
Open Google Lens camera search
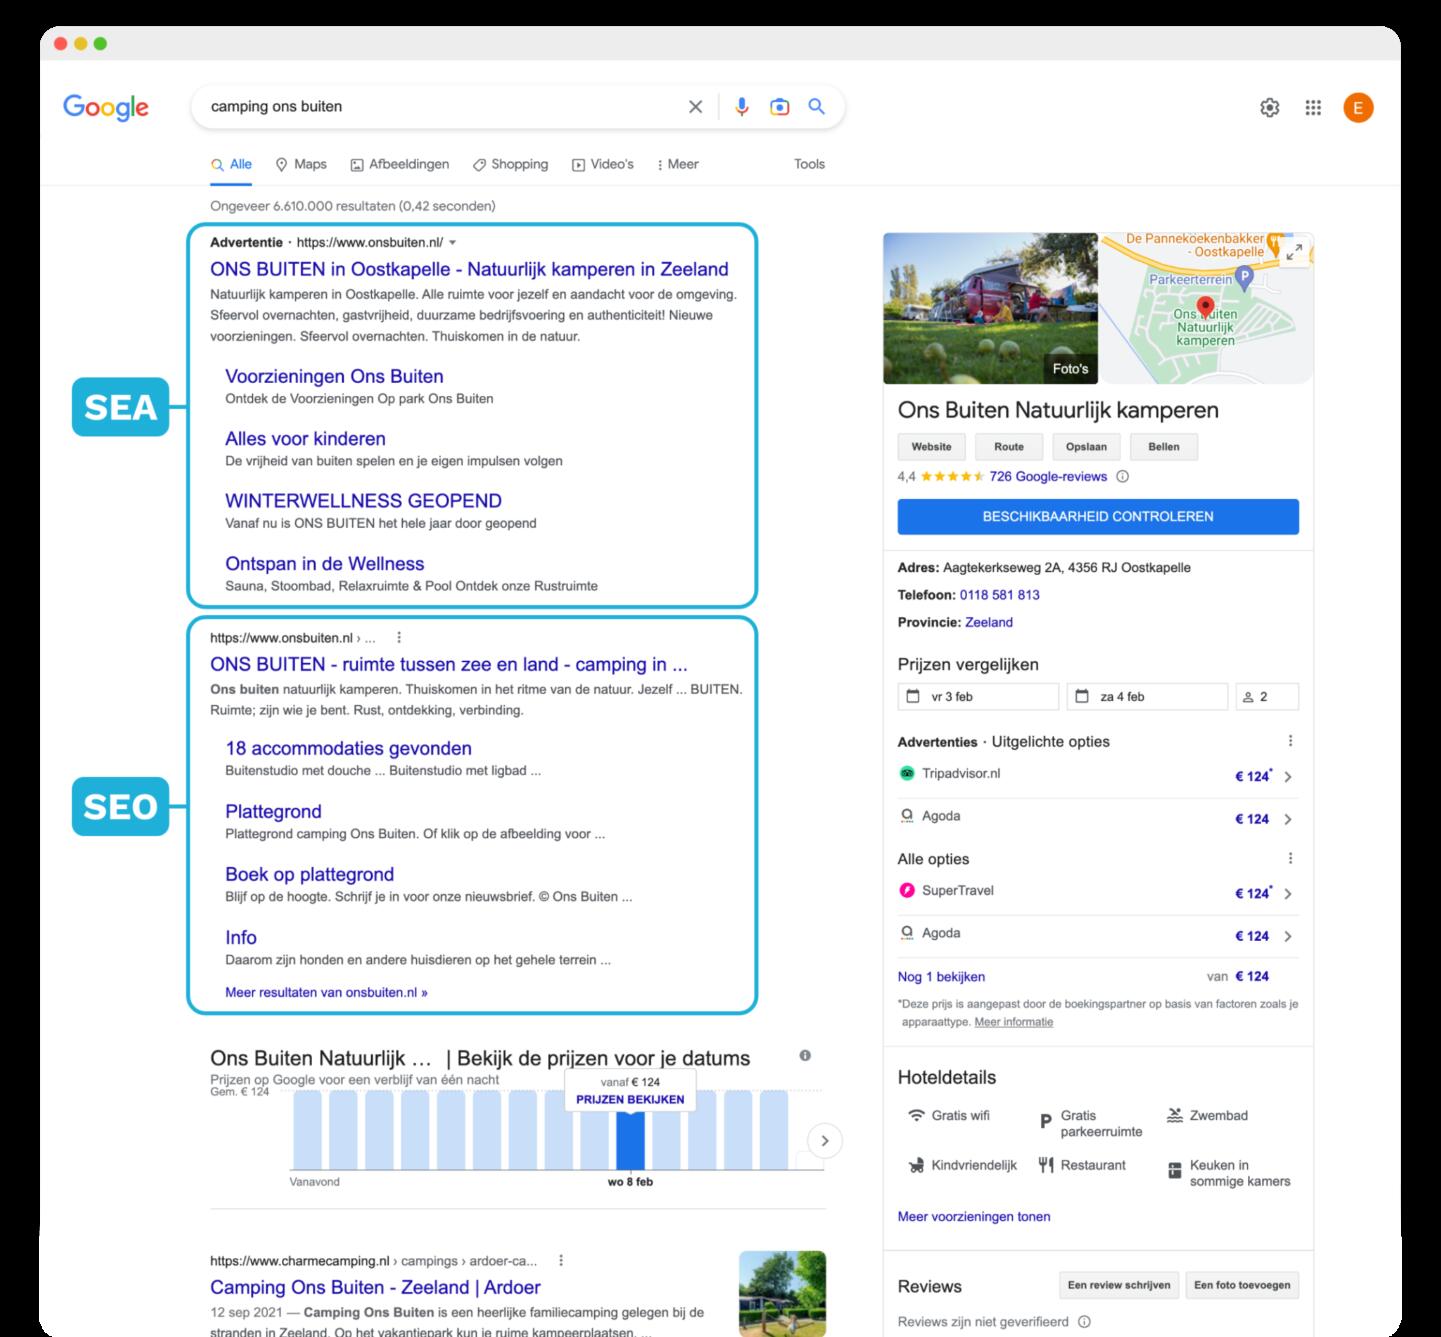click(x=779, y=107)
